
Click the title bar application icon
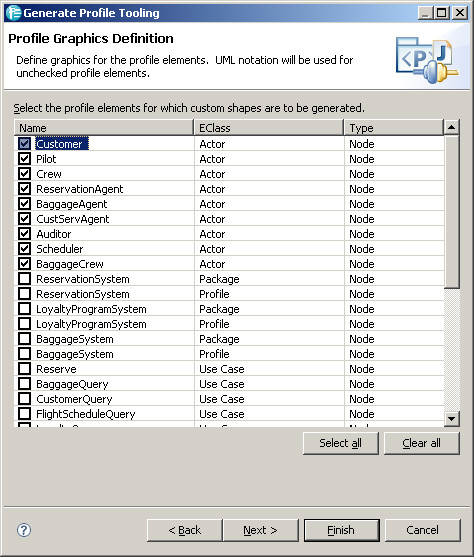[13, 13]
